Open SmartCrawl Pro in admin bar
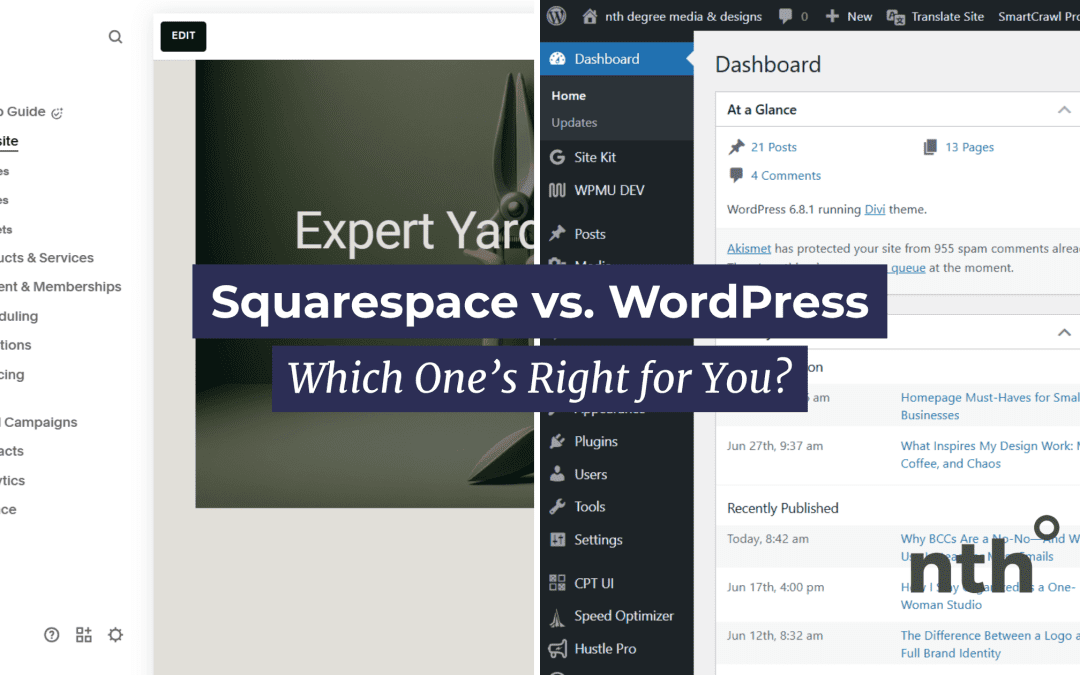Screen dimensions: 1080x675 pos(1039,17)
